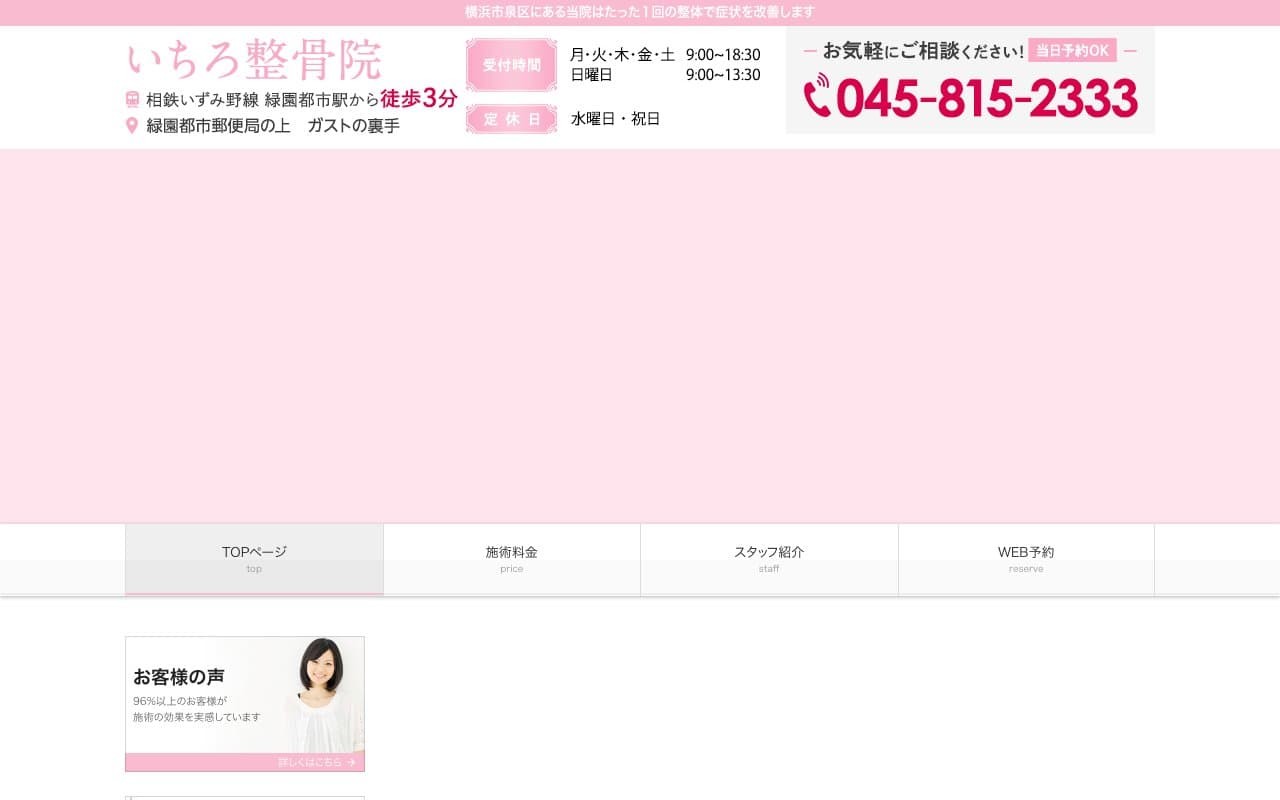Open the WEB予約 reserve tab

click(x=1026, y=559)
